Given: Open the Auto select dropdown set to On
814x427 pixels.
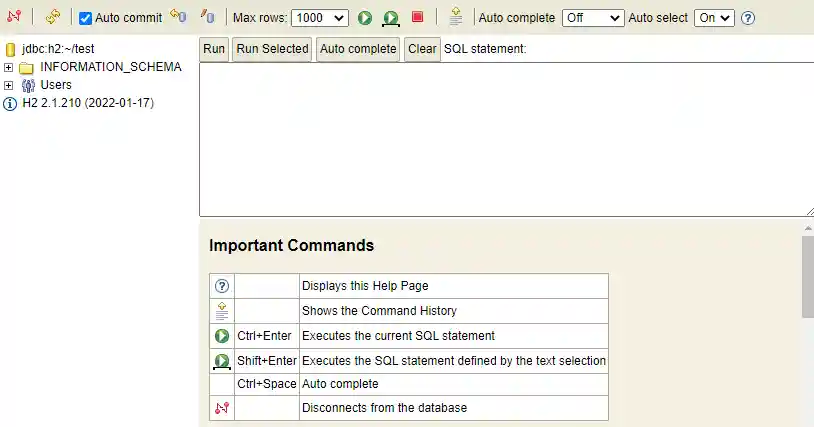Looking at the screenshot, I should coord(714,18).
